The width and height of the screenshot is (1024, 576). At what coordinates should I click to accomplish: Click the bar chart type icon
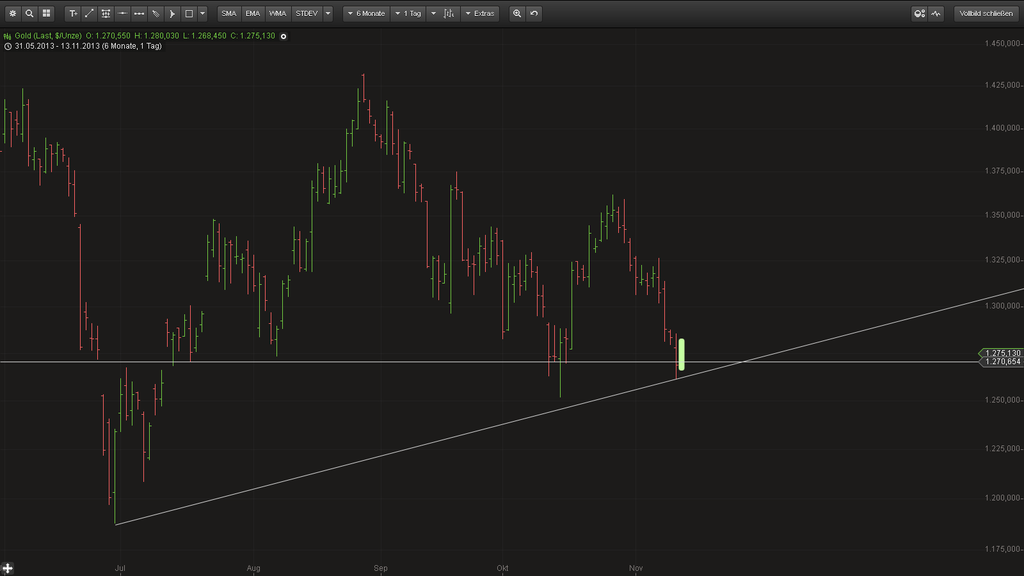click(x=449, y=13)
